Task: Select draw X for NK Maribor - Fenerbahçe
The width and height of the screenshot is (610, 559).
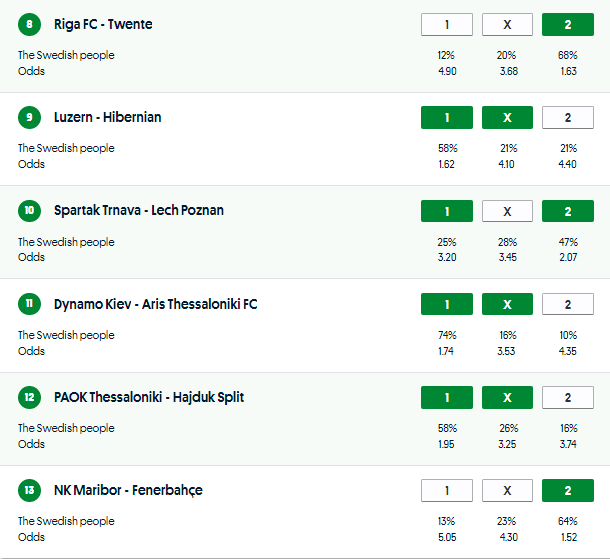Action: [507, 491]
